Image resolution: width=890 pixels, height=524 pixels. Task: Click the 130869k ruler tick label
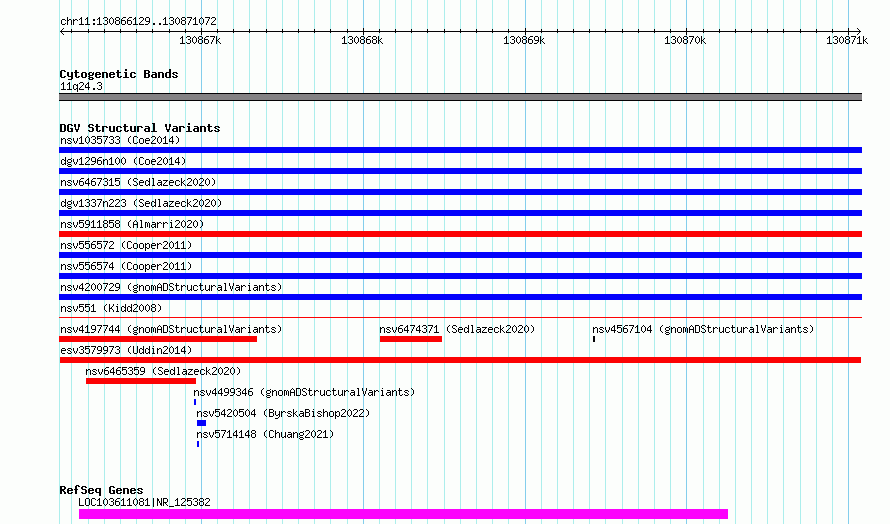coord(524,40)
